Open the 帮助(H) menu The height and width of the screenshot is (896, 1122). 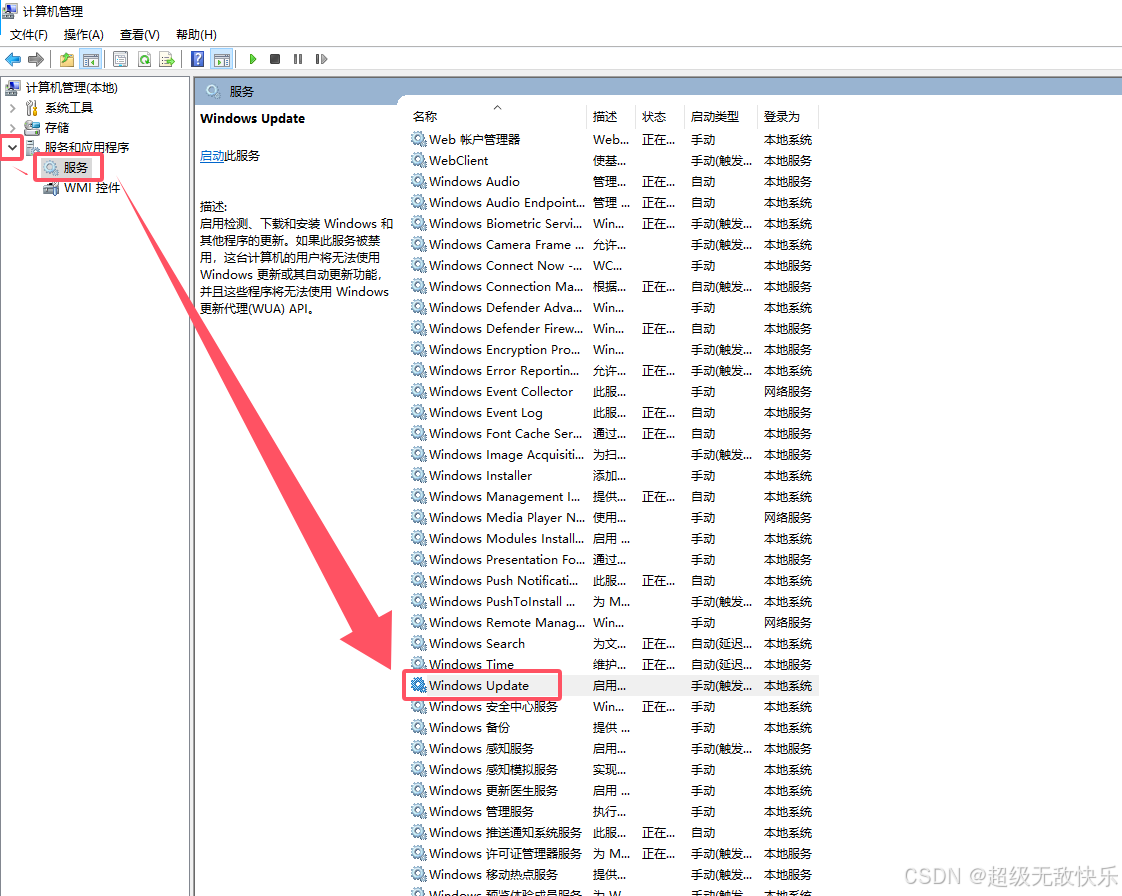tap(196, 34)
